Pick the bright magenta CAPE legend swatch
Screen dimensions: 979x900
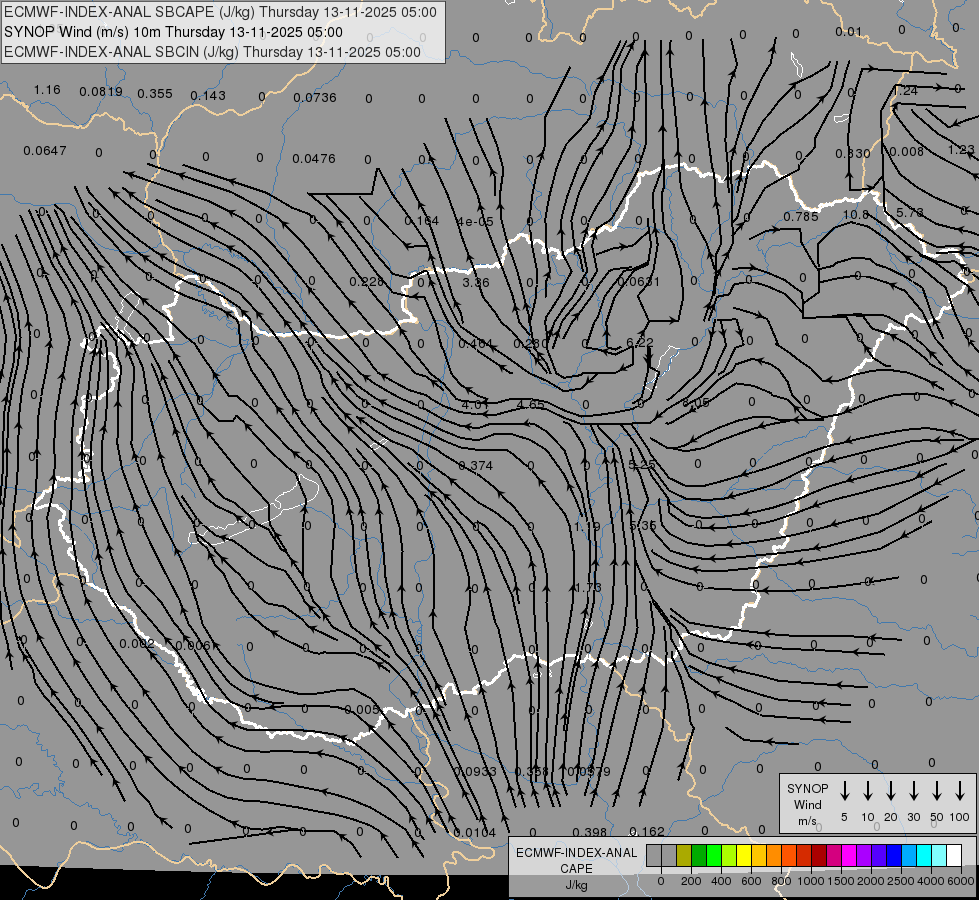coord(849,855)
